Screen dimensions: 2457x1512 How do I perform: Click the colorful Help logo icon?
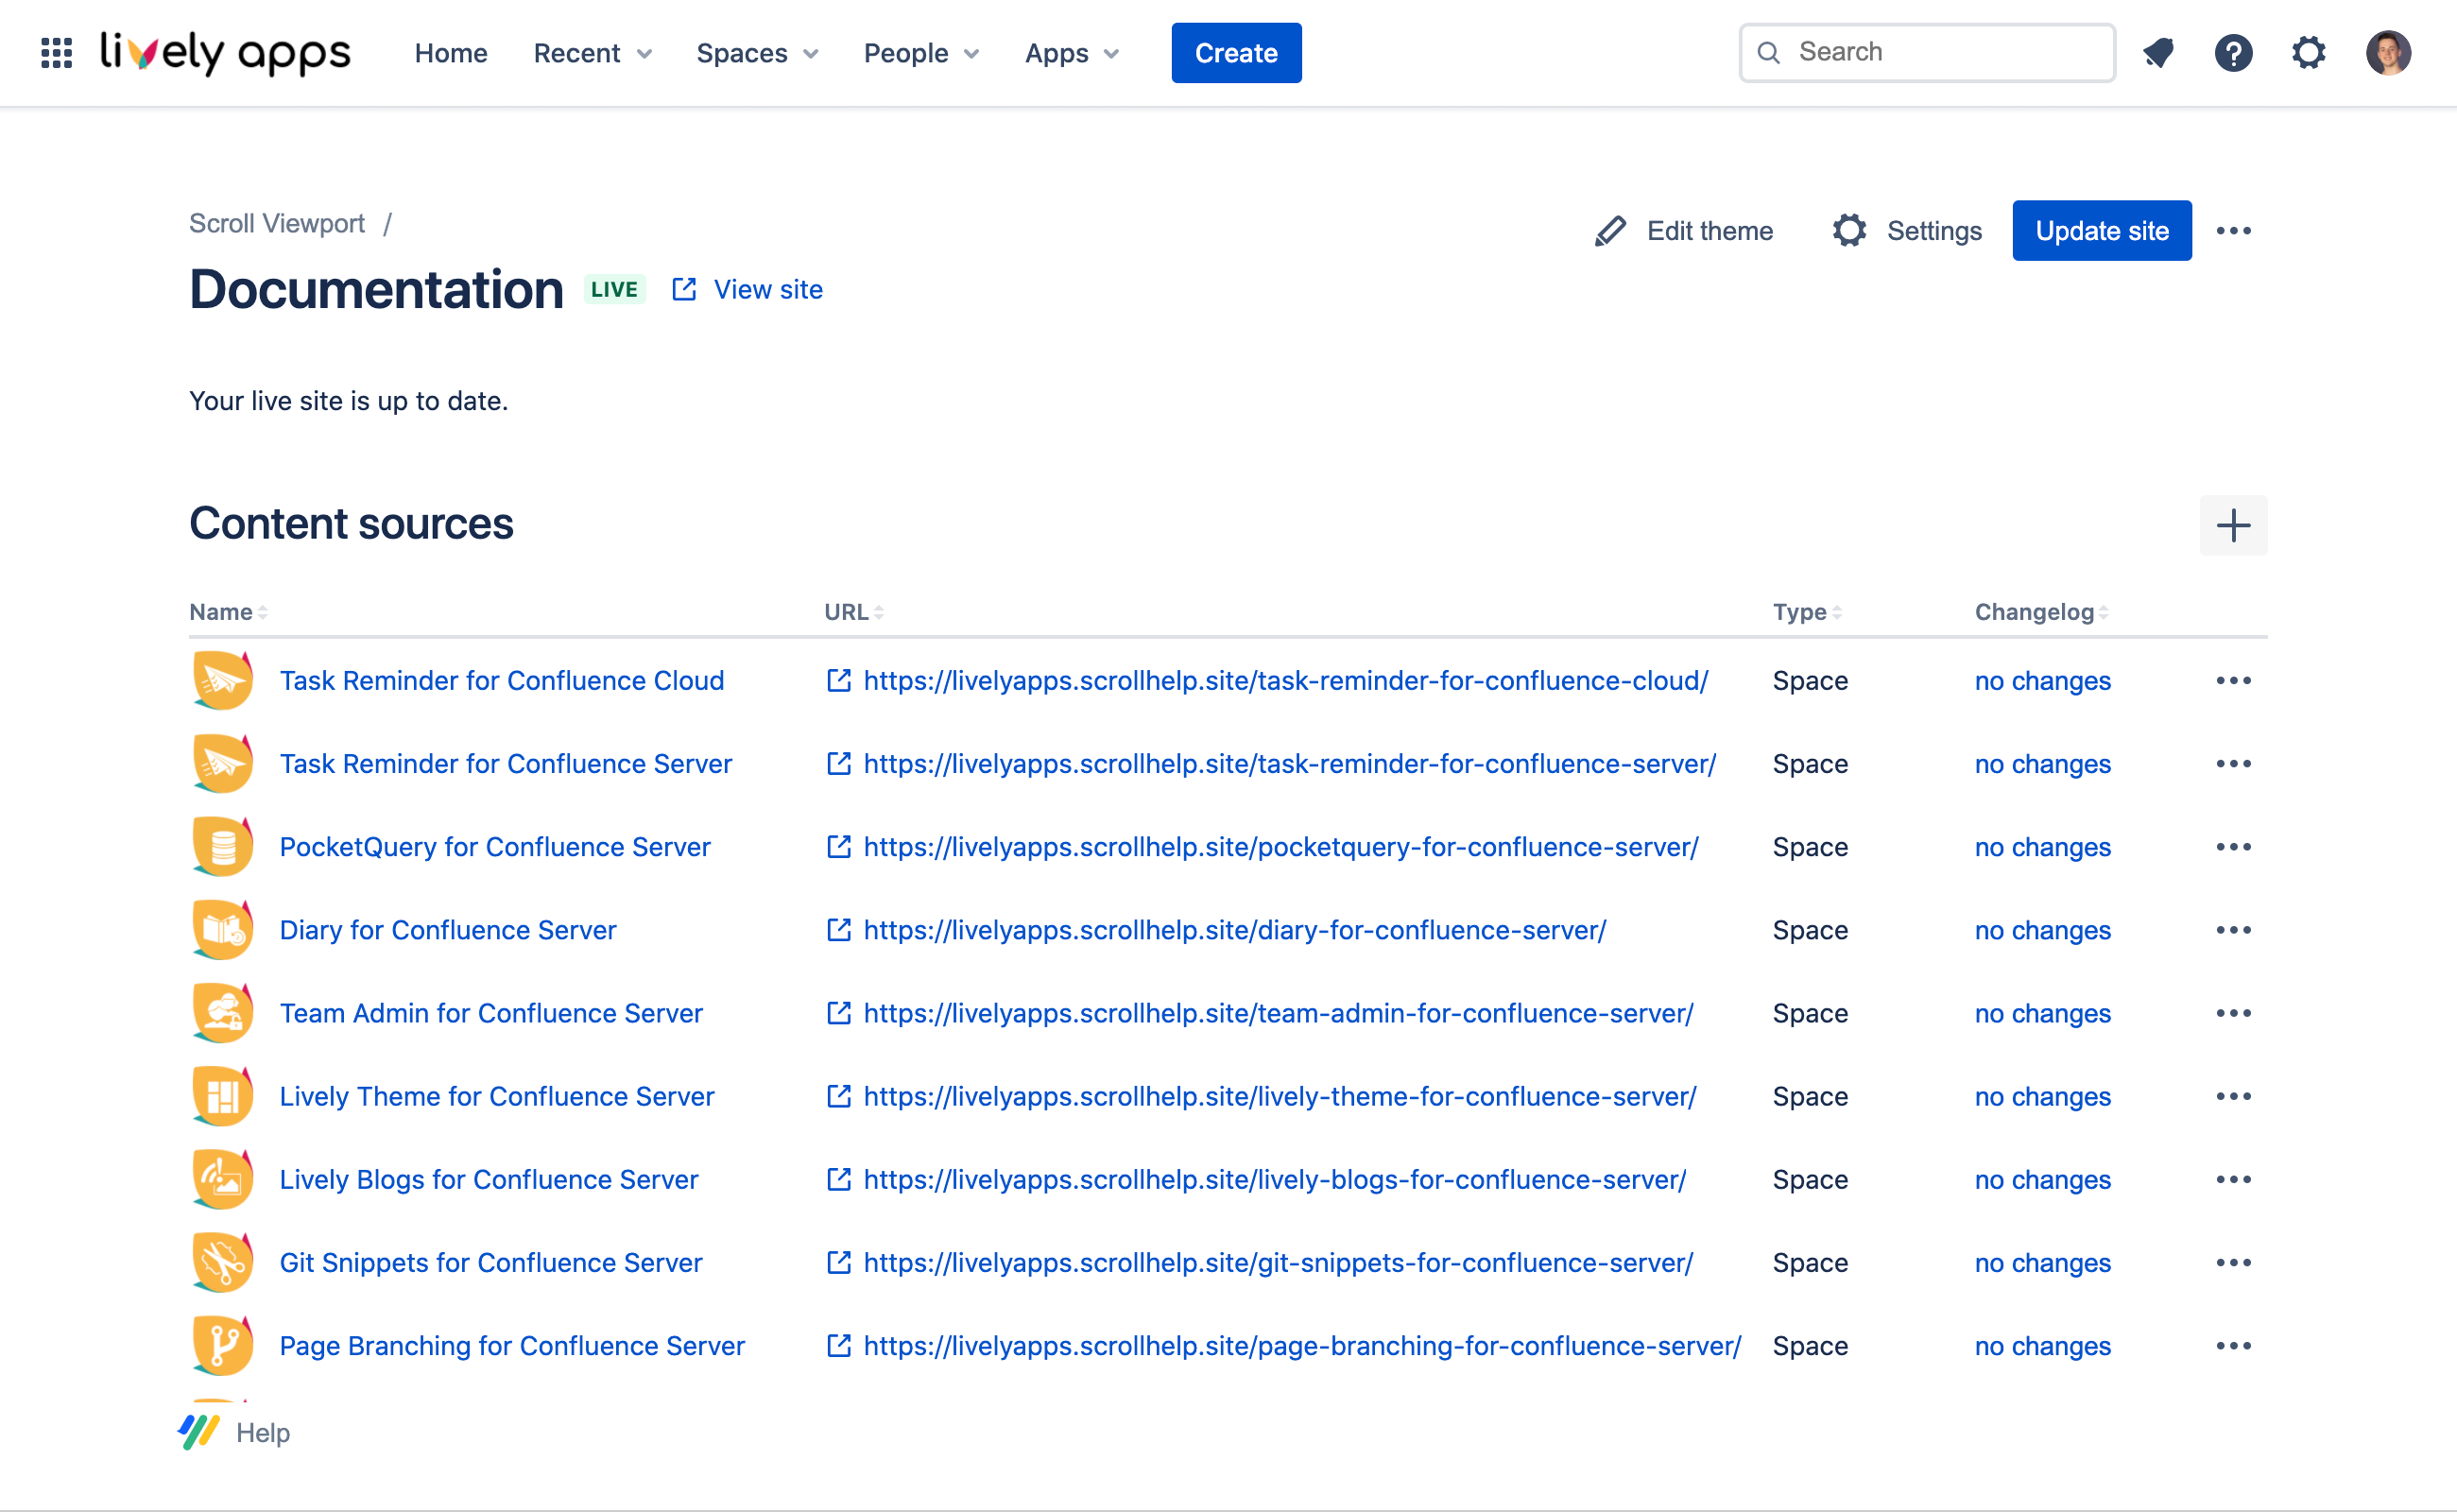[x=198, y=1432]
